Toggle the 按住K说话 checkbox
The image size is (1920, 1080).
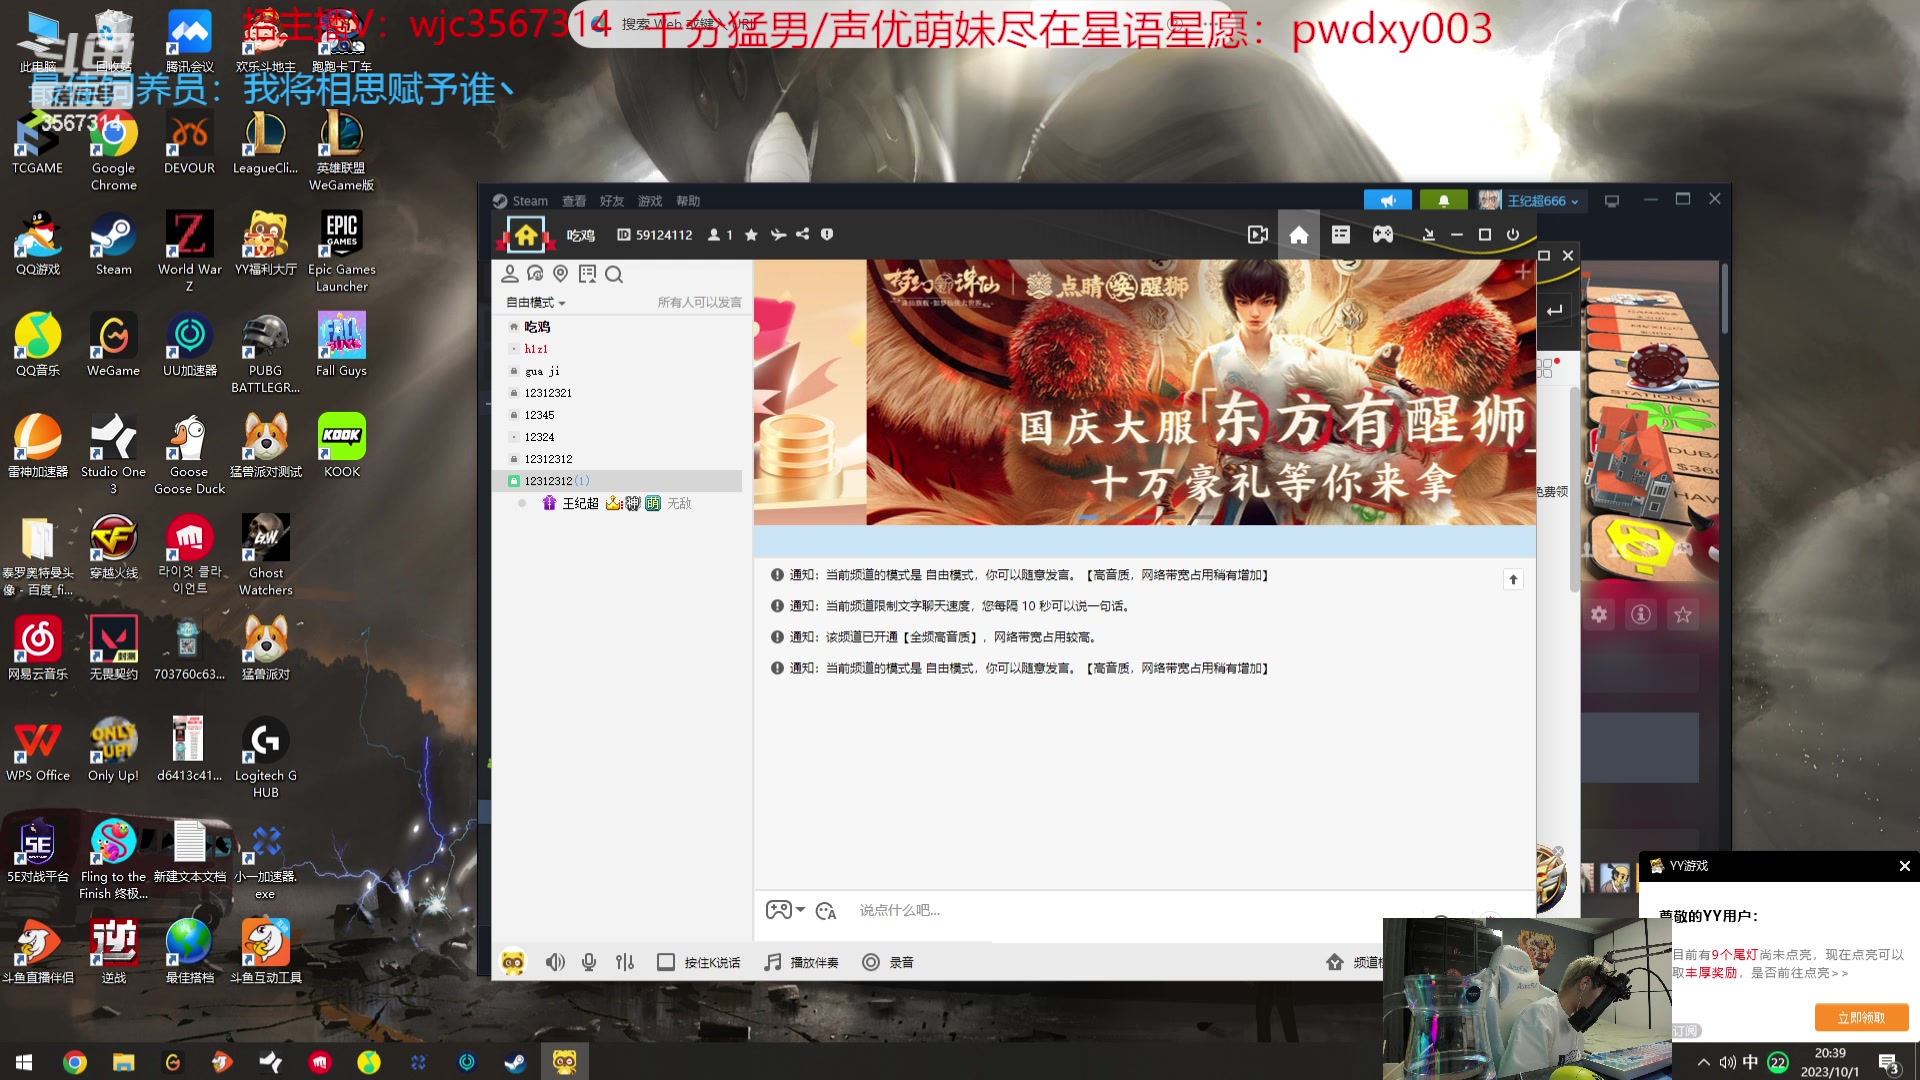666,962
